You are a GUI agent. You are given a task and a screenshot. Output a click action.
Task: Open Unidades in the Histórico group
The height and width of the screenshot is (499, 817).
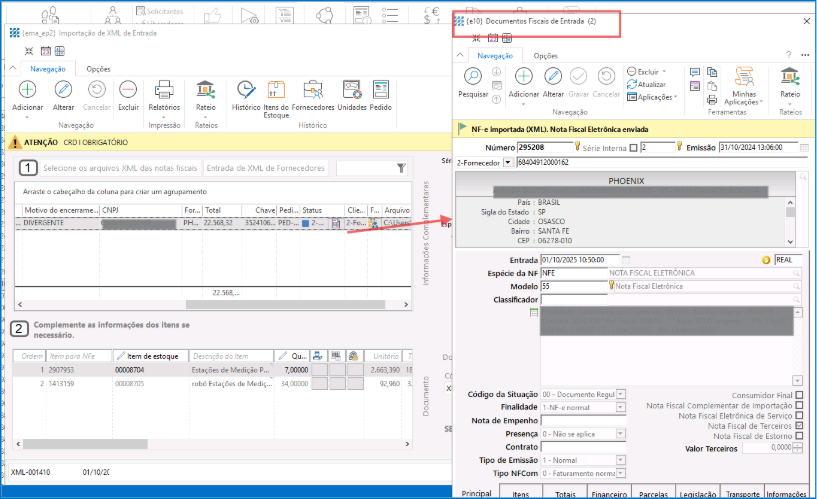[351, 92]
